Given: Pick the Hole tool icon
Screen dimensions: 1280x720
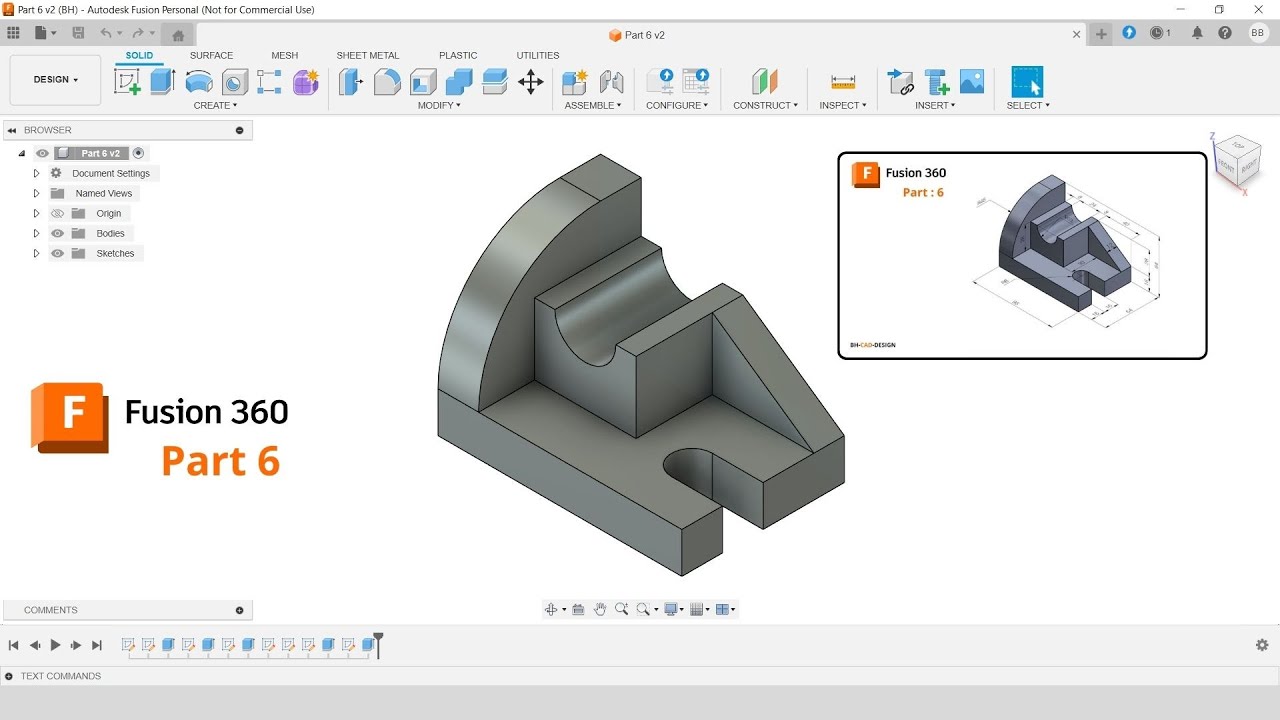Looking at the screenshot, I should click(x=235, y=82).
